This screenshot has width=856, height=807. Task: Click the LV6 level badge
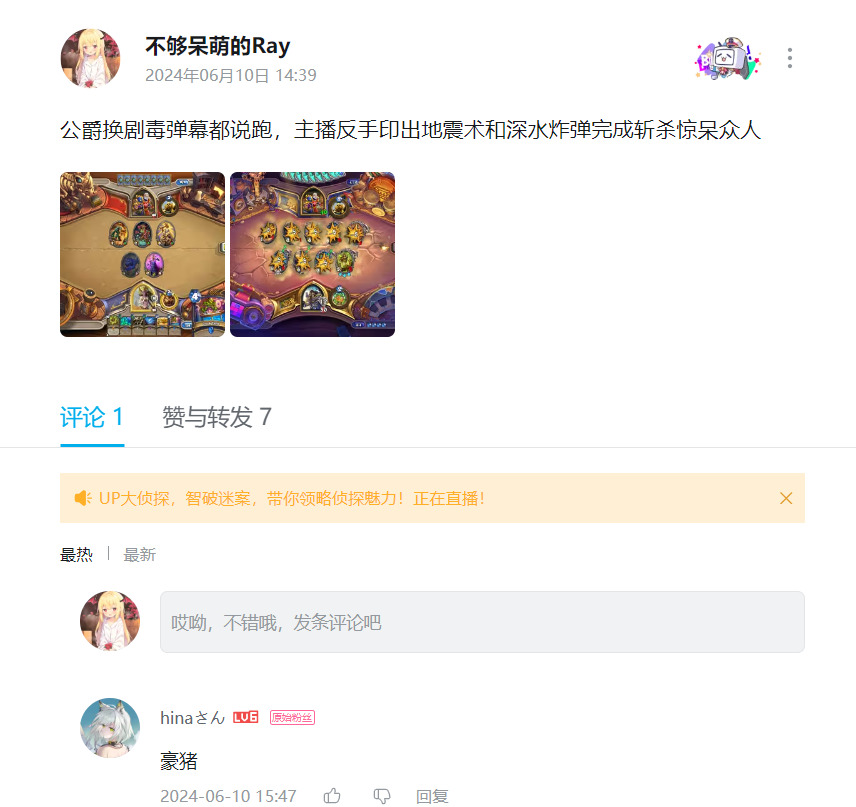click(246, 717)
